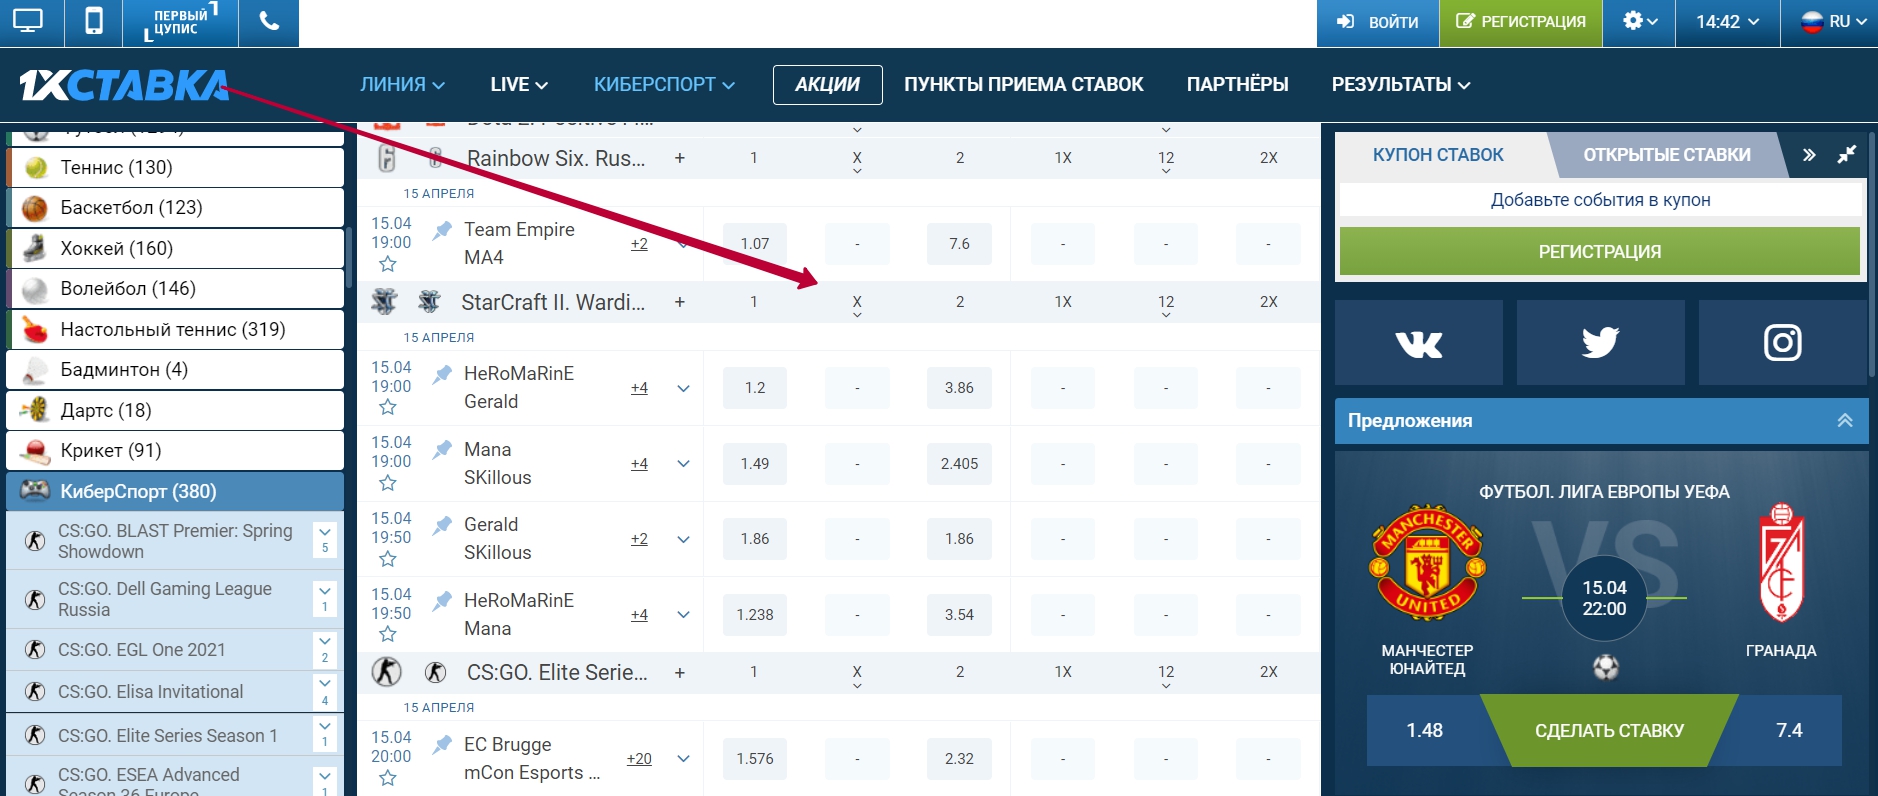Favorite the Team Empire vs MA4 match

pyautogui.click(x=388, y=264)
